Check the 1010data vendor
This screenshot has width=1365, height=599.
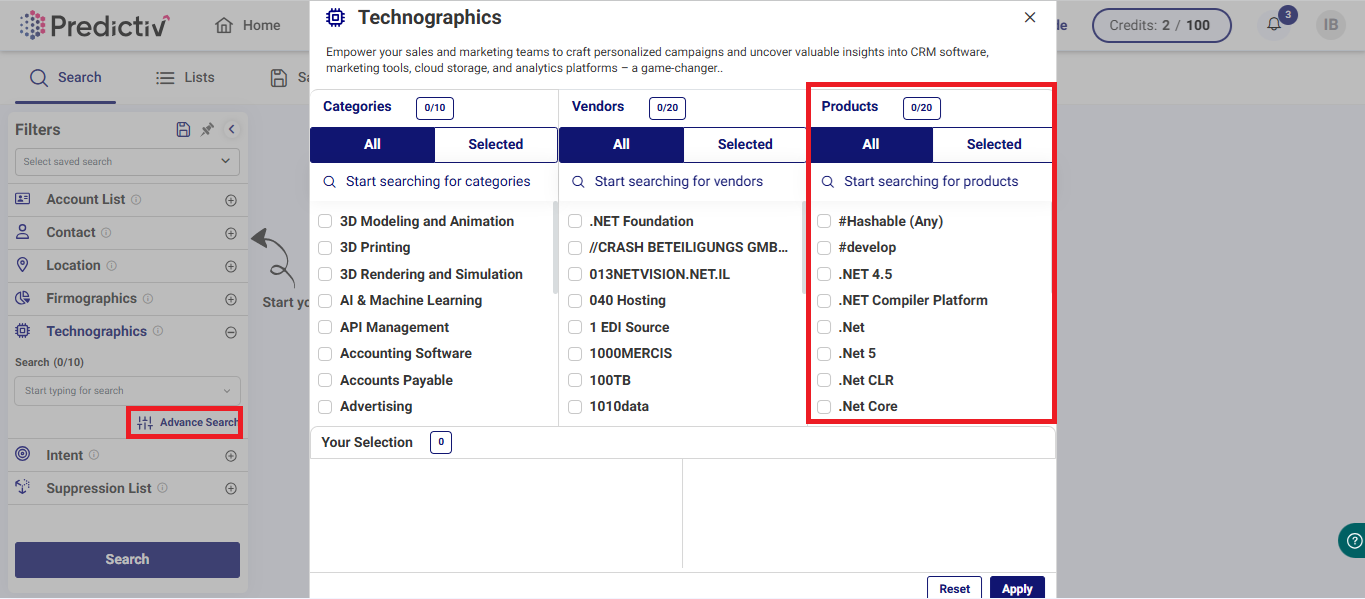[575, 406]
